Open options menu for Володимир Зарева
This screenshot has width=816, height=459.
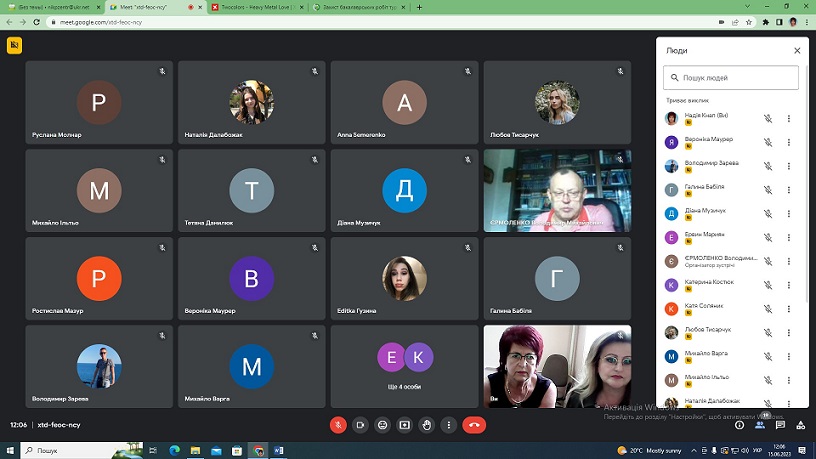[x=789, y=166]
